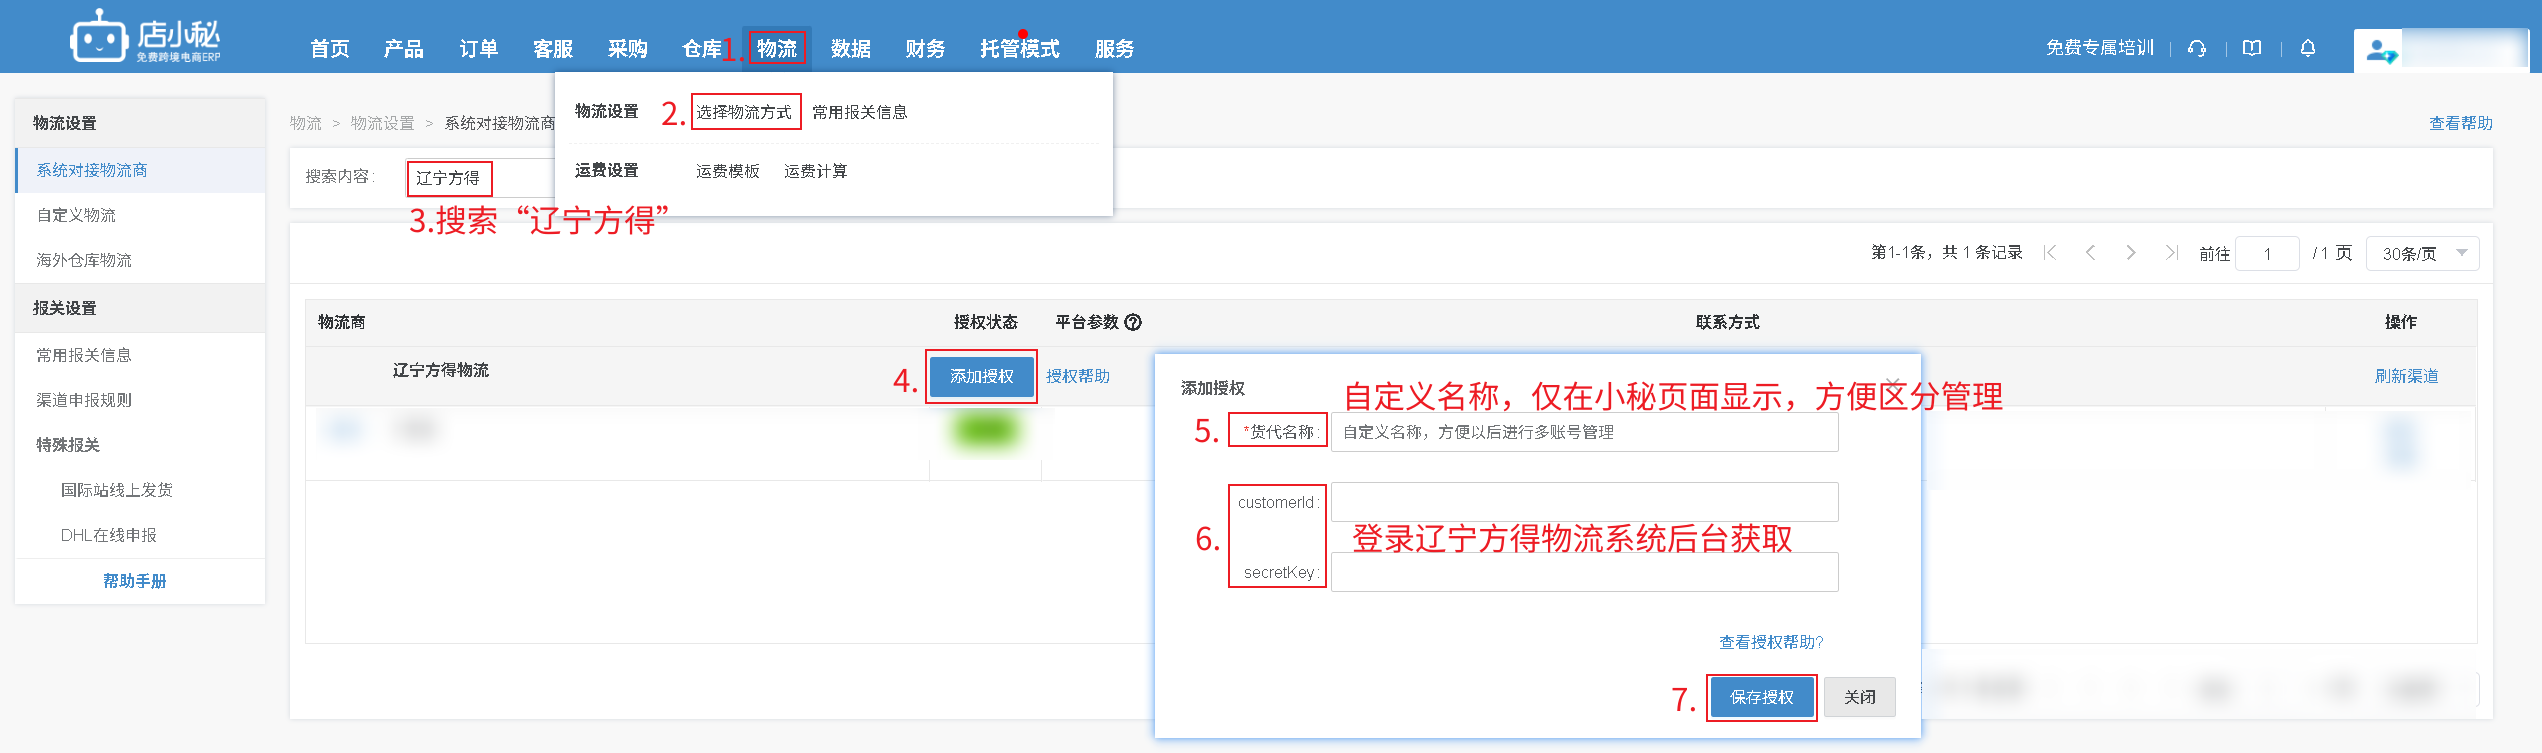This screenshot has width=2542, height=753.
Task: Select 选择物流方式 from logistics submenu
Action: (x=744, y=112)
